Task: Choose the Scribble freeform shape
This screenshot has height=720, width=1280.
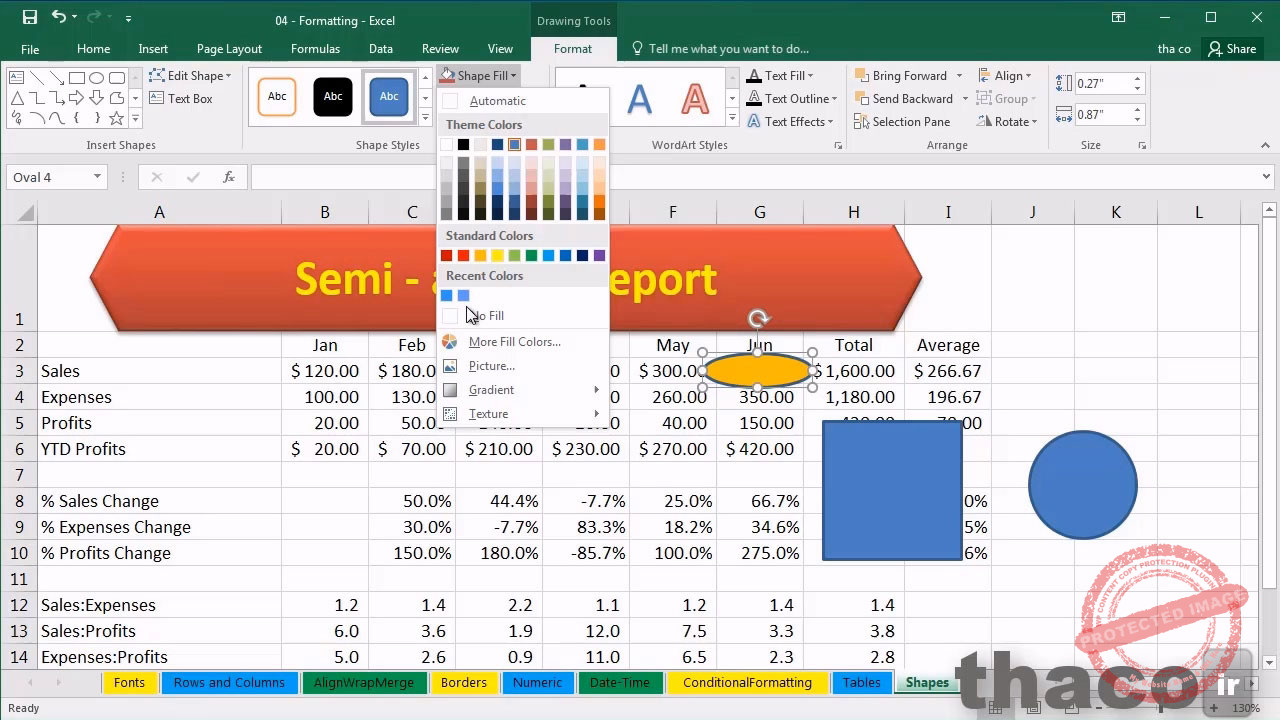Action: coord(16,117)
